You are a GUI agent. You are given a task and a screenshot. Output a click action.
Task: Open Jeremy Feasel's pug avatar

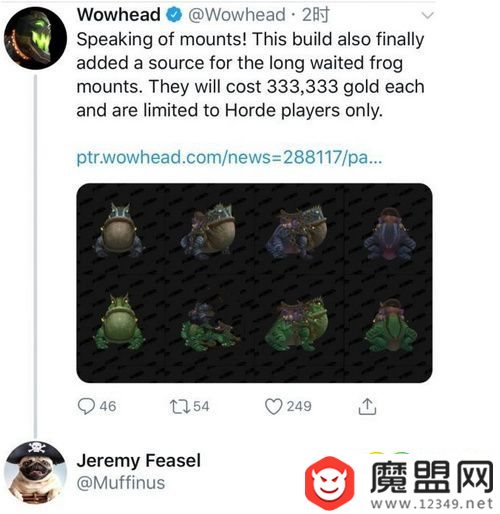[x=36, y=472]
